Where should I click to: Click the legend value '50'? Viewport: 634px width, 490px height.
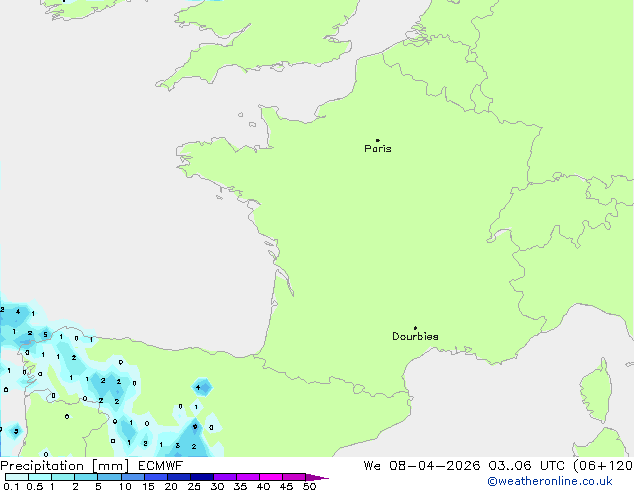tap(309, 486)
